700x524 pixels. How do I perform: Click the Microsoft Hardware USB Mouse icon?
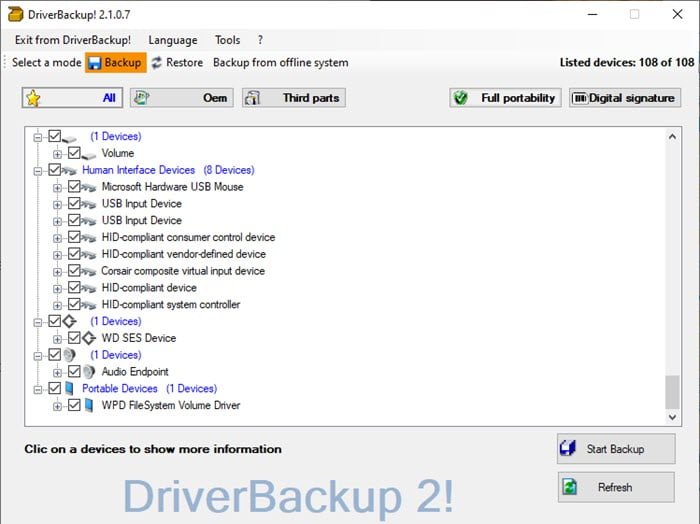pos(89,187)
